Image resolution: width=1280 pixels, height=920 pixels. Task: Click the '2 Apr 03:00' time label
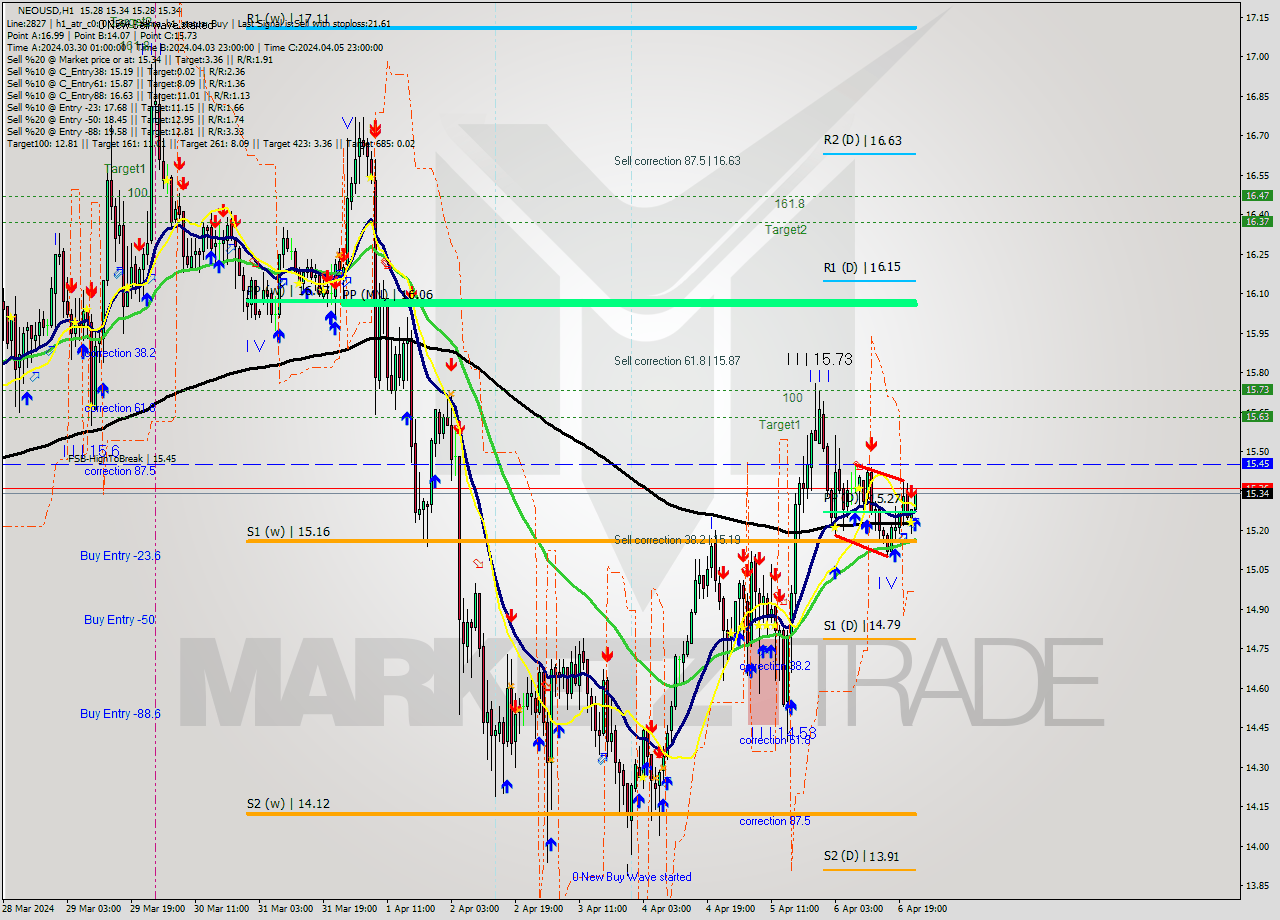475,909
